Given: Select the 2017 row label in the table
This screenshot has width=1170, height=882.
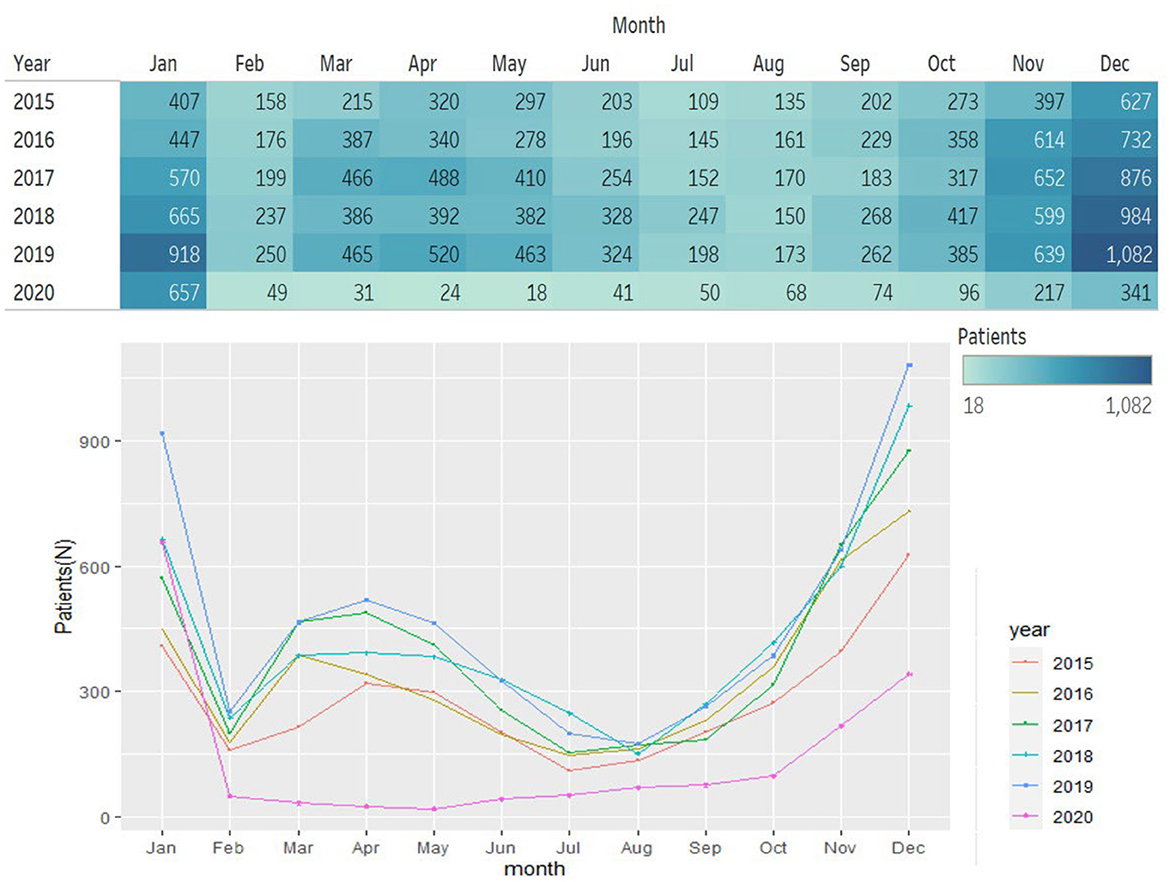Looking at the screenshot, I should click(x=34, y=178).
